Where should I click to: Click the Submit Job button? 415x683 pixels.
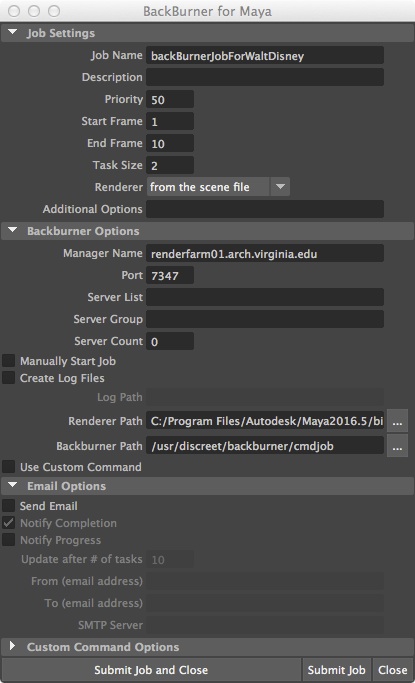[x=336, y=669]
